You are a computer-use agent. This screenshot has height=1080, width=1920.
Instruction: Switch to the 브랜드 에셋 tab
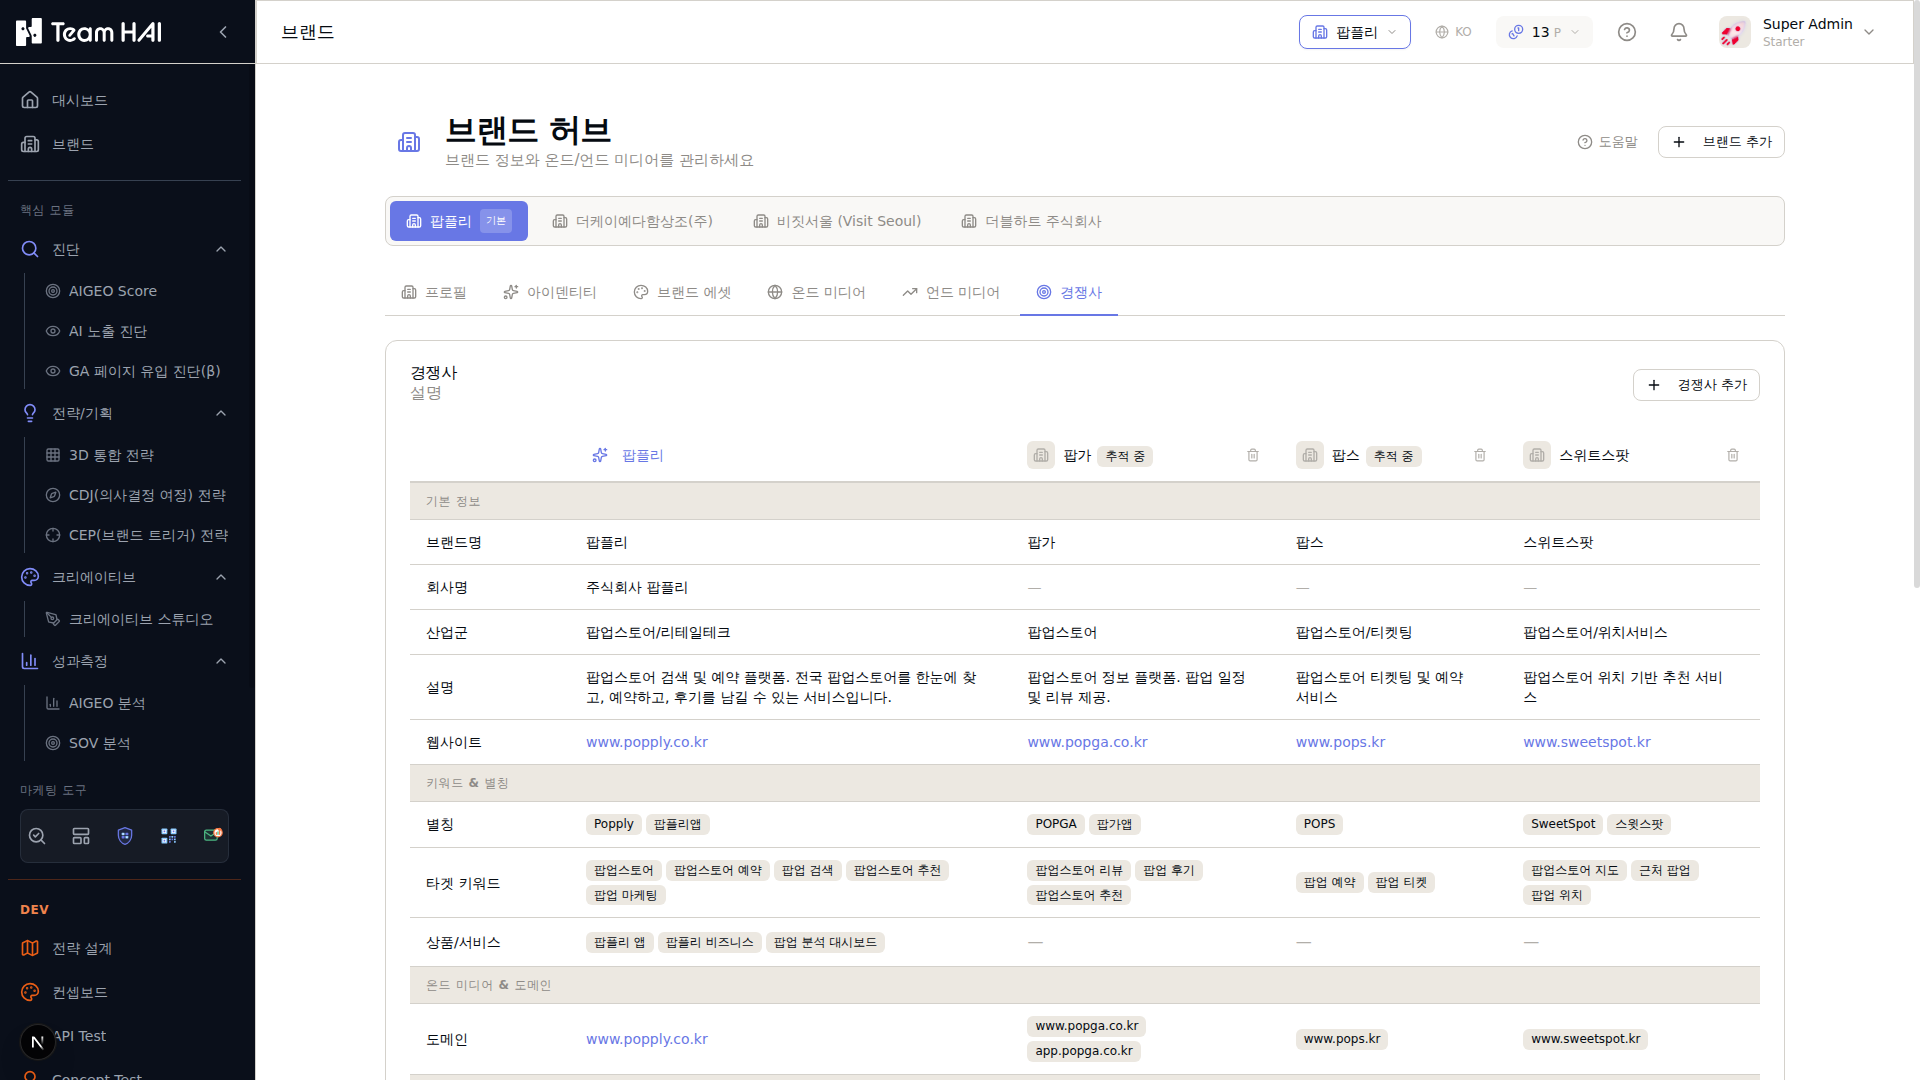(683, 292)
